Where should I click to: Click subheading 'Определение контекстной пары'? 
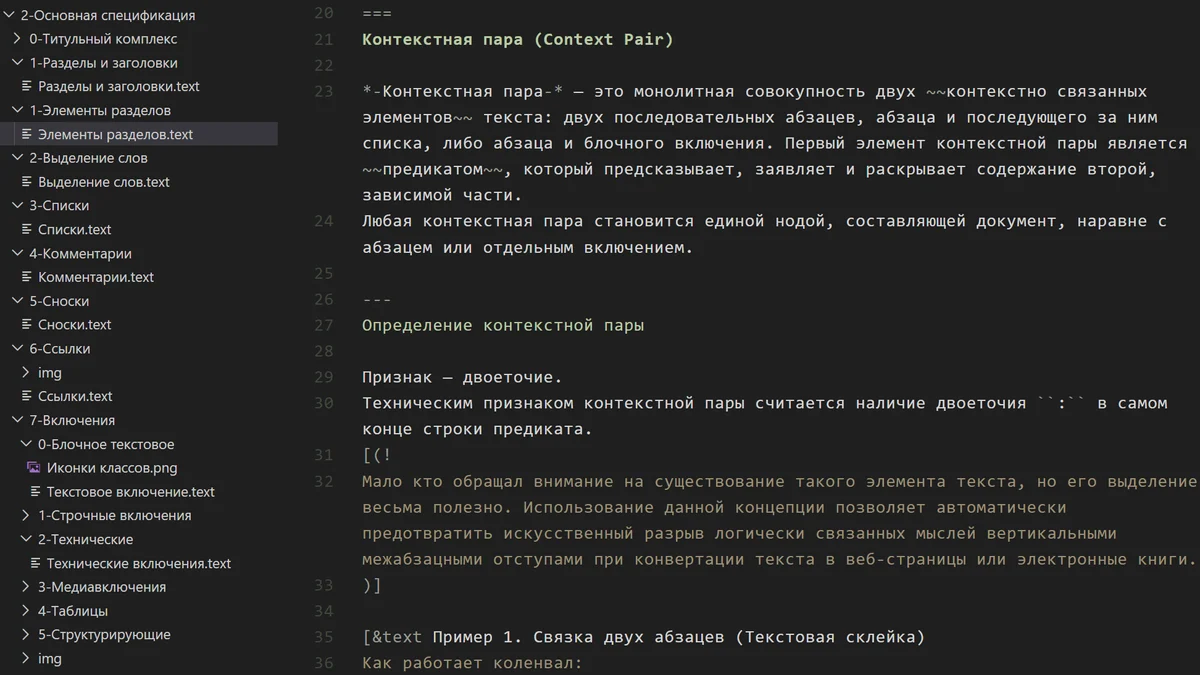pos(503,325)
